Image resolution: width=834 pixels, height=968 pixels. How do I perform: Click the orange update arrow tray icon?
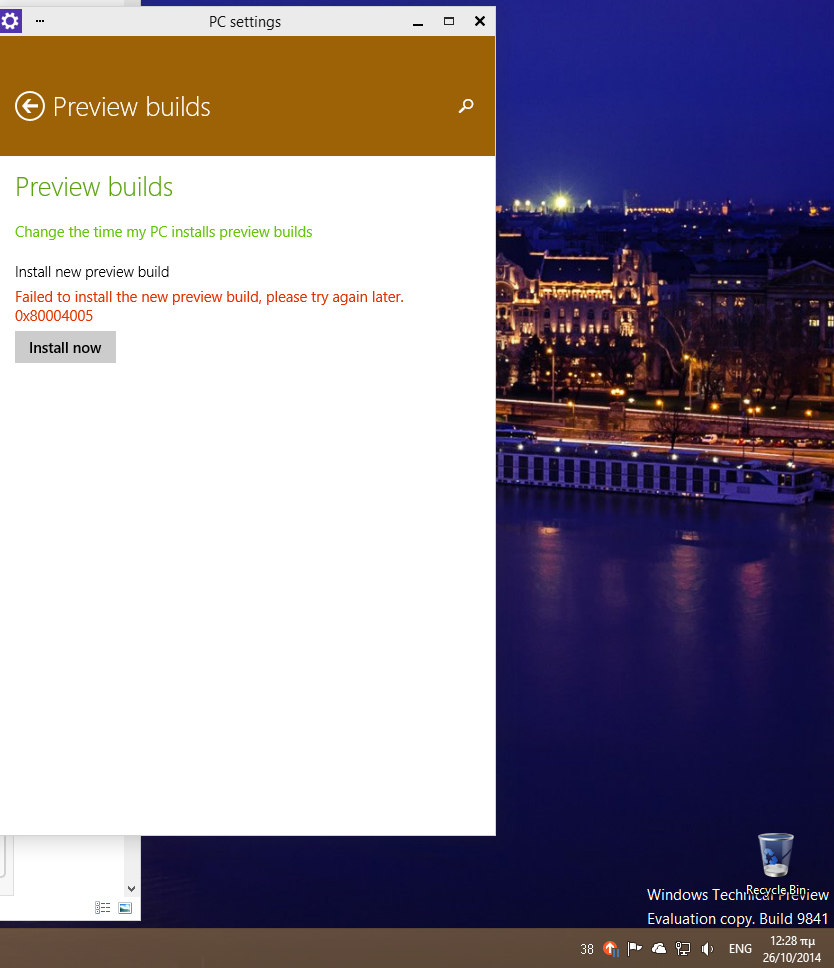coord(611,948)
